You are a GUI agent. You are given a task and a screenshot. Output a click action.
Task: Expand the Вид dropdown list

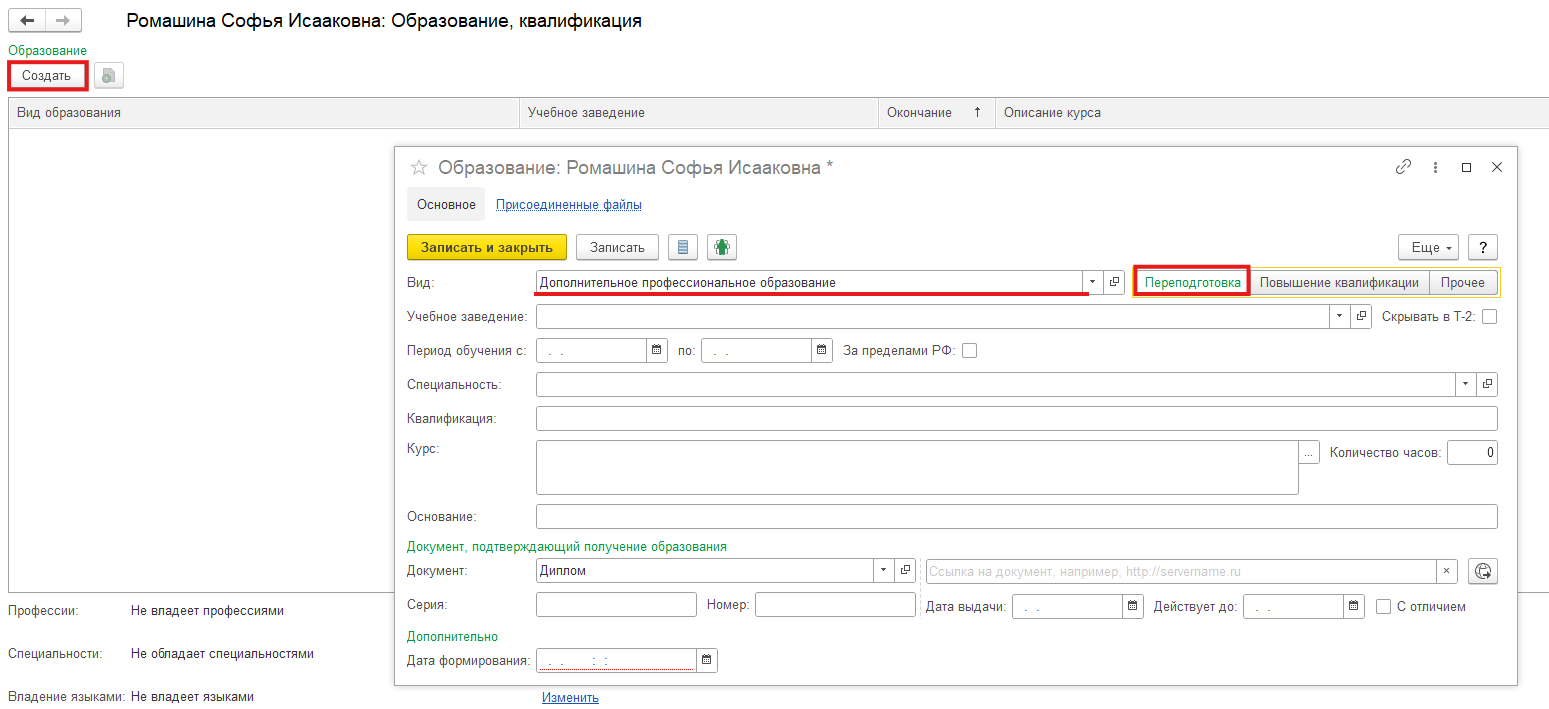coord(1092,283)
